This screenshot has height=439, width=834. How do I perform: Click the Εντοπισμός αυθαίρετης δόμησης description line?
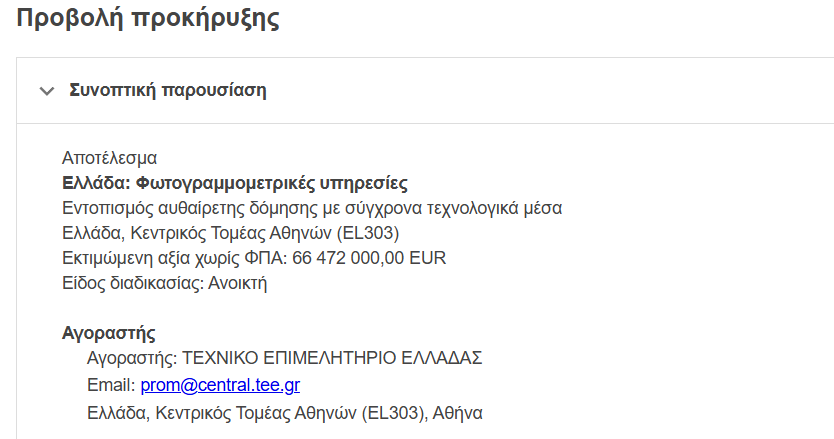(x=312, y=208)
